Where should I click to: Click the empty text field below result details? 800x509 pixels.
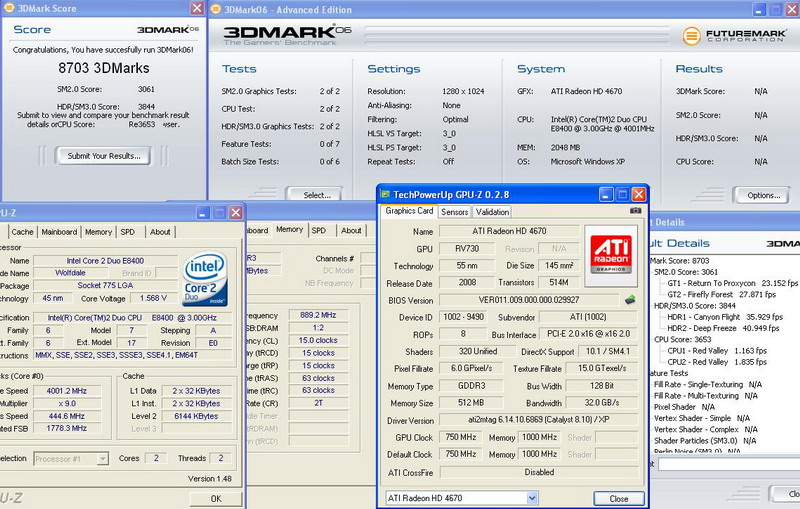point(729,464)
